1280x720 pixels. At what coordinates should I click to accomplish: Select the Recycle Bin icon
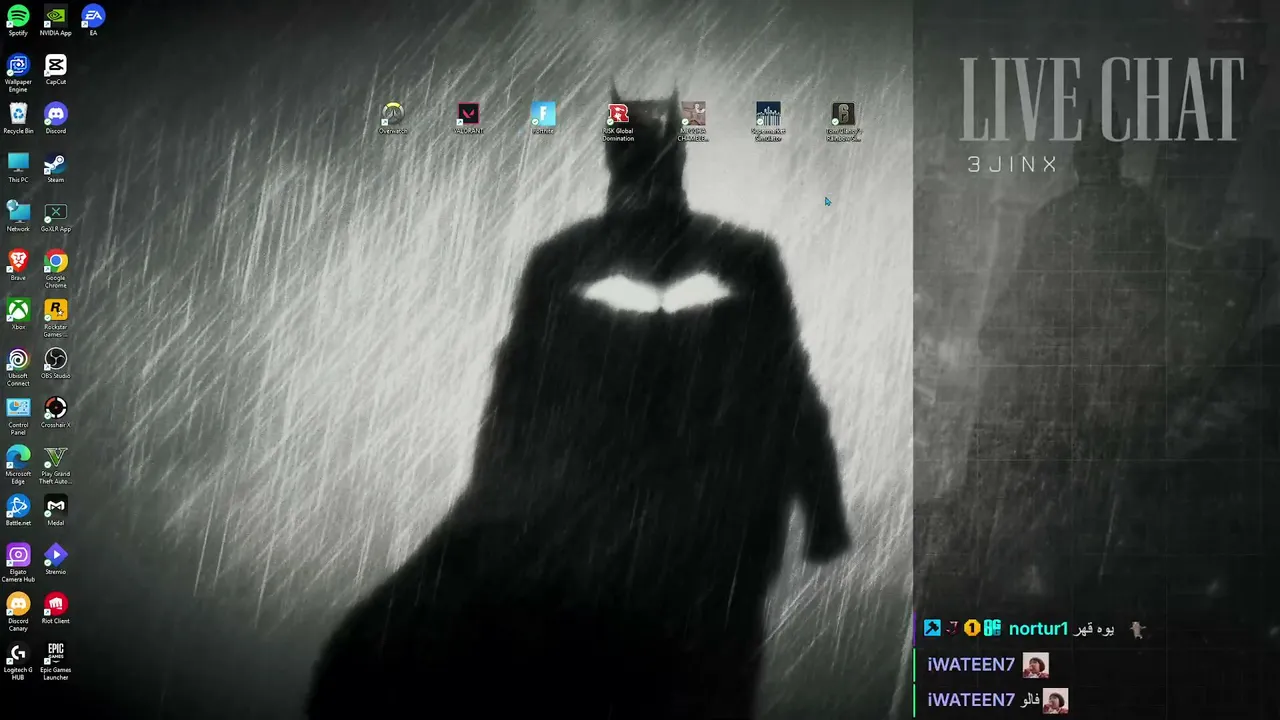[x=18, y=119]
